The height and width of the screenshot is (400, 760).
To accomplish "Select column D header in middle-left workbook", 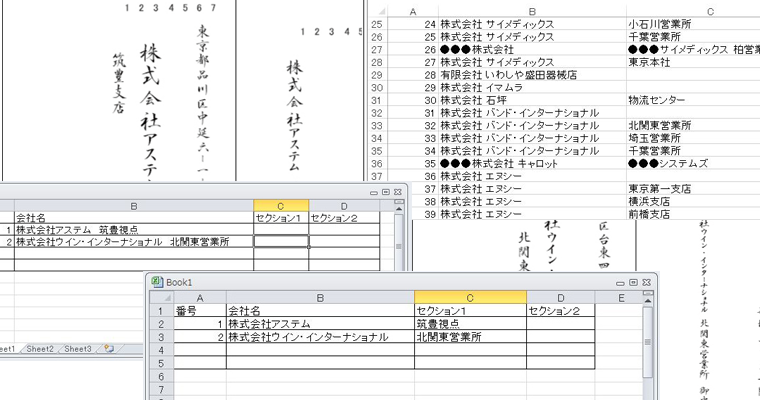I will pyautogui.click(x=344, y=206).
